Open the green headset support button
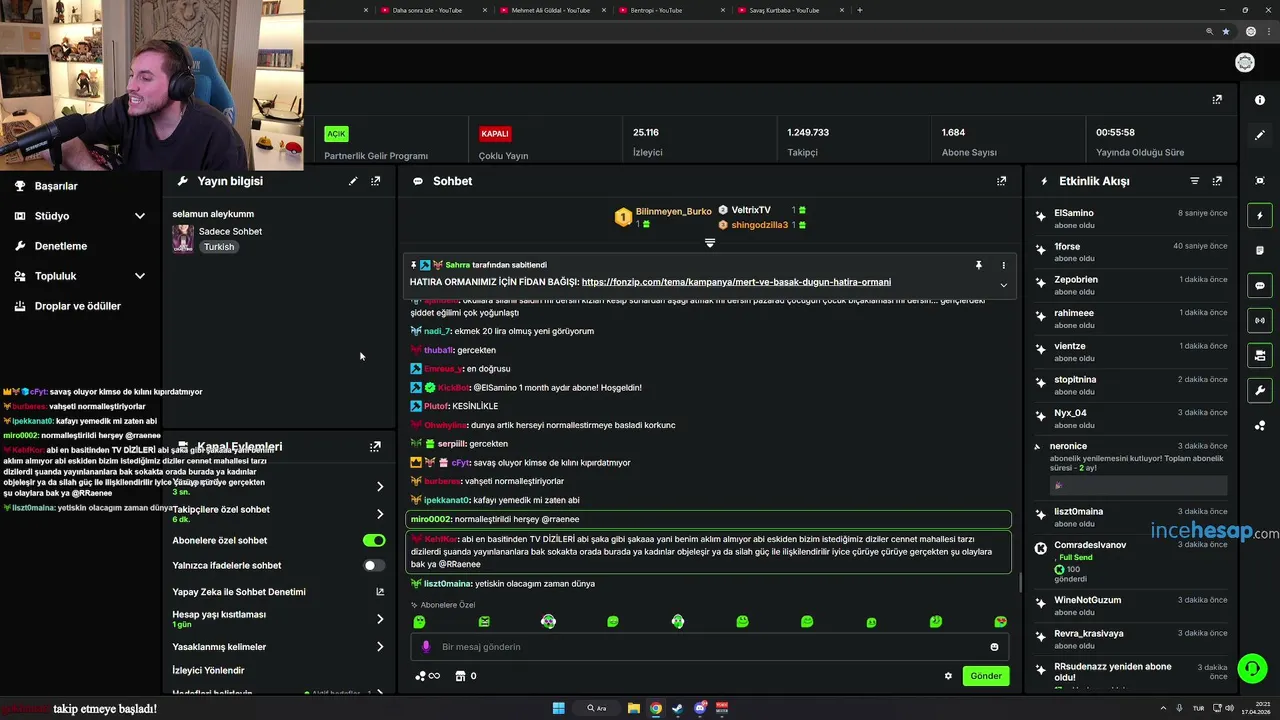The image size is (1280, 720). click(1252, 667)
